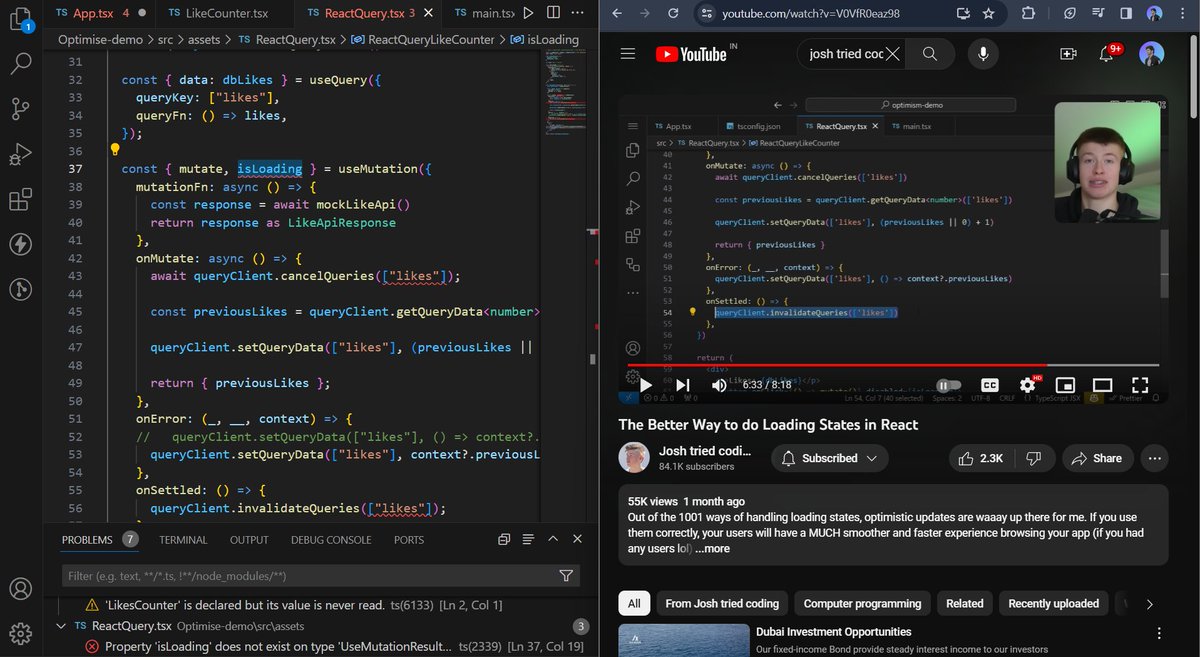This screenshot has height=657, width=1200.
Task: Open the YouTube account avatar menu
Action: coord(1153,54)
